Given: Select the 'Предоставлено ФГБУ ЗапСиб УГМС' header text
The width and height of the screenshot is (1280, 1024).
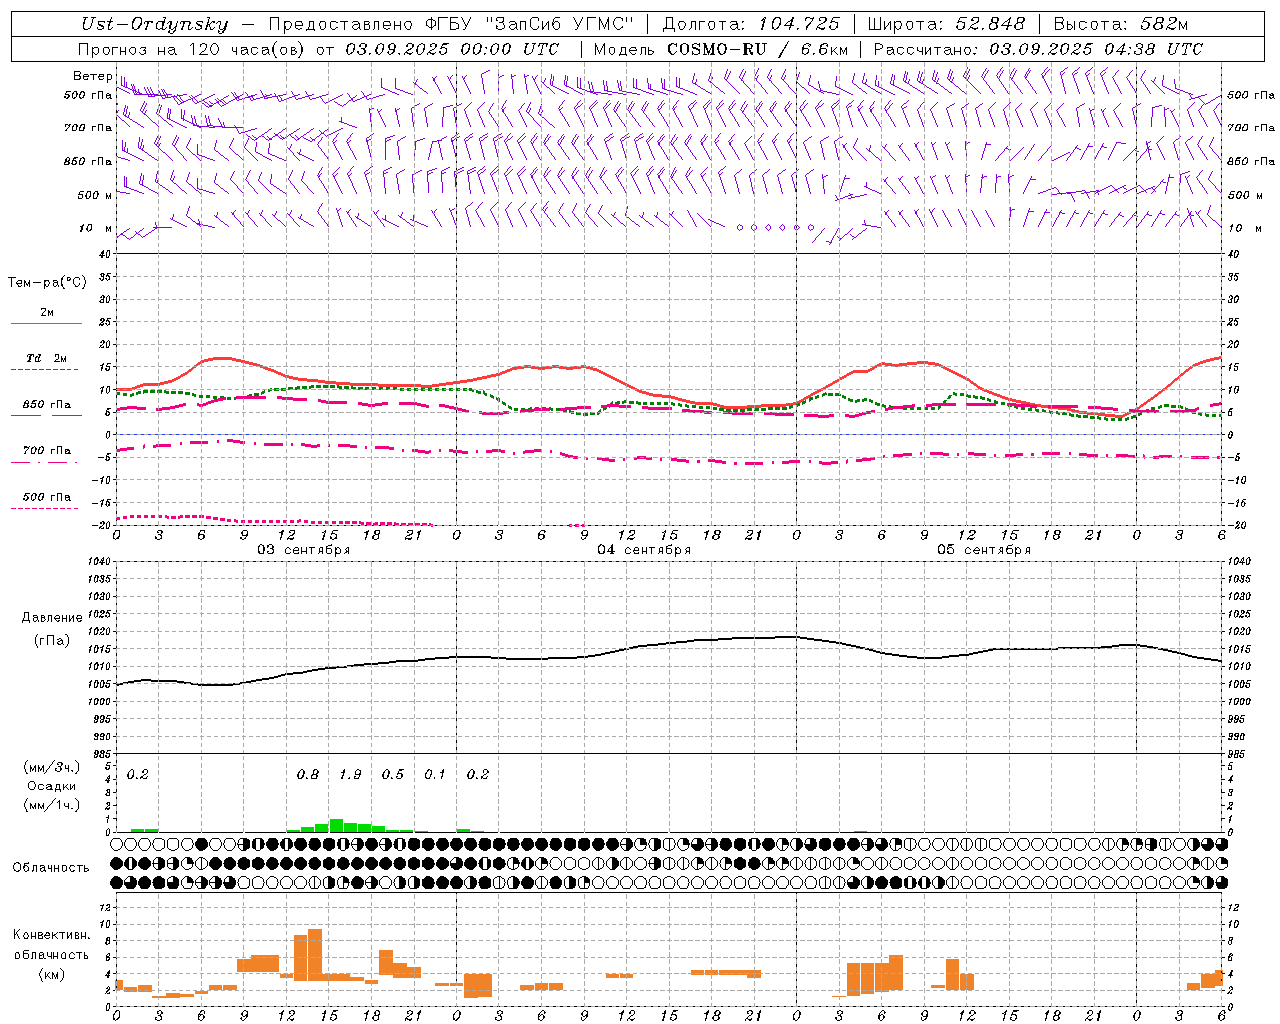Looking at the screenshot, I should click(x=451, y=25).
